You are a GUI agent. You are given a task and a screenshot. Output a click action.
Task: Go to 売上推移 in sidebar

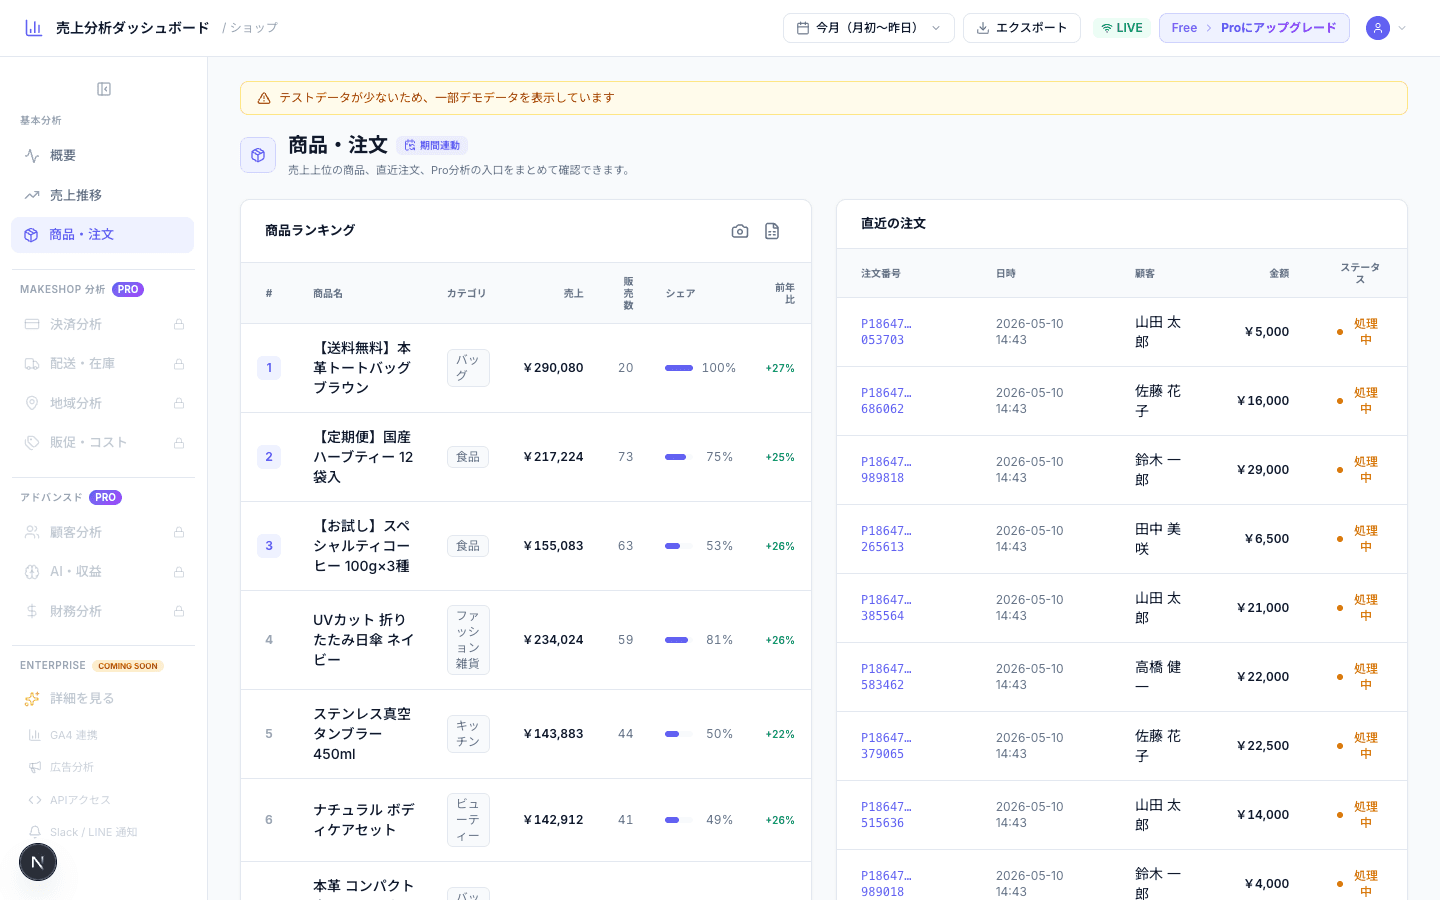coord(103,195)
